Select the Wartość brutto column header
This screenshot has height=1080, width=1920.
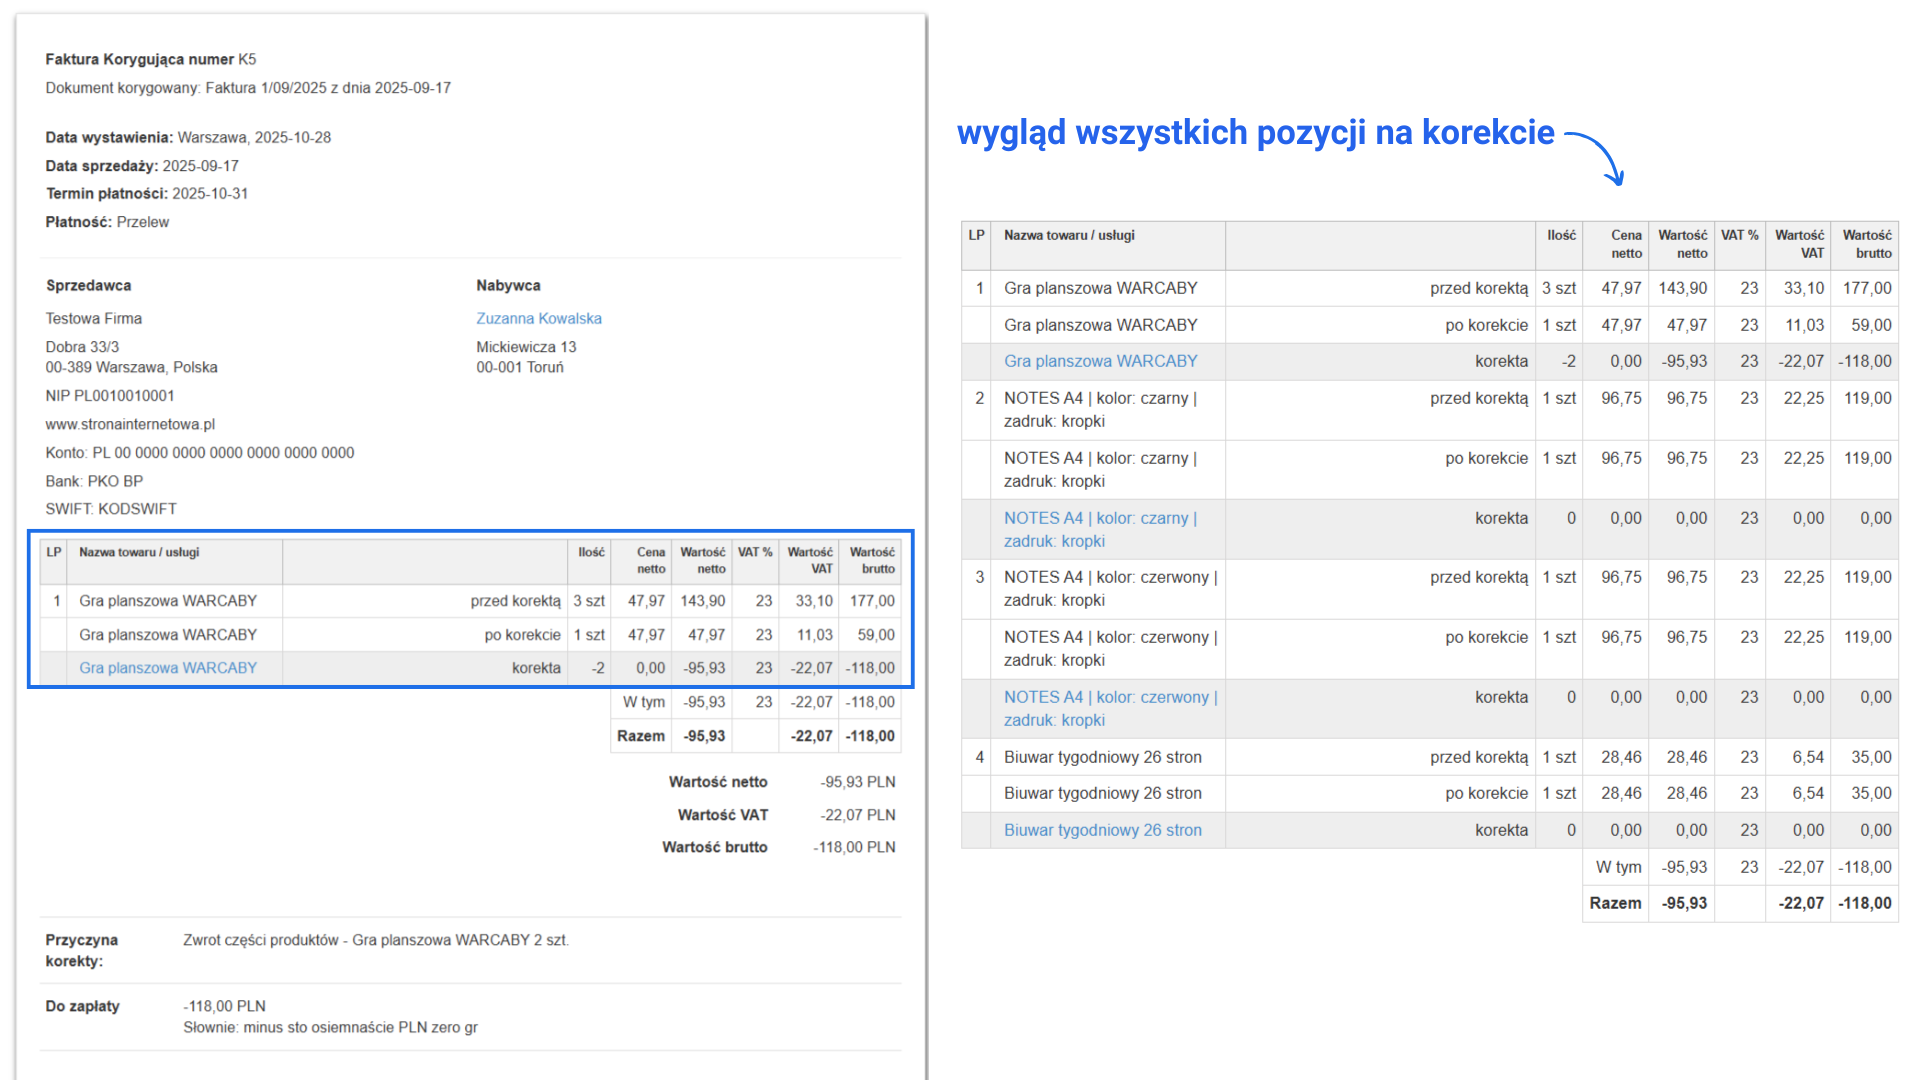click(870, 561)
